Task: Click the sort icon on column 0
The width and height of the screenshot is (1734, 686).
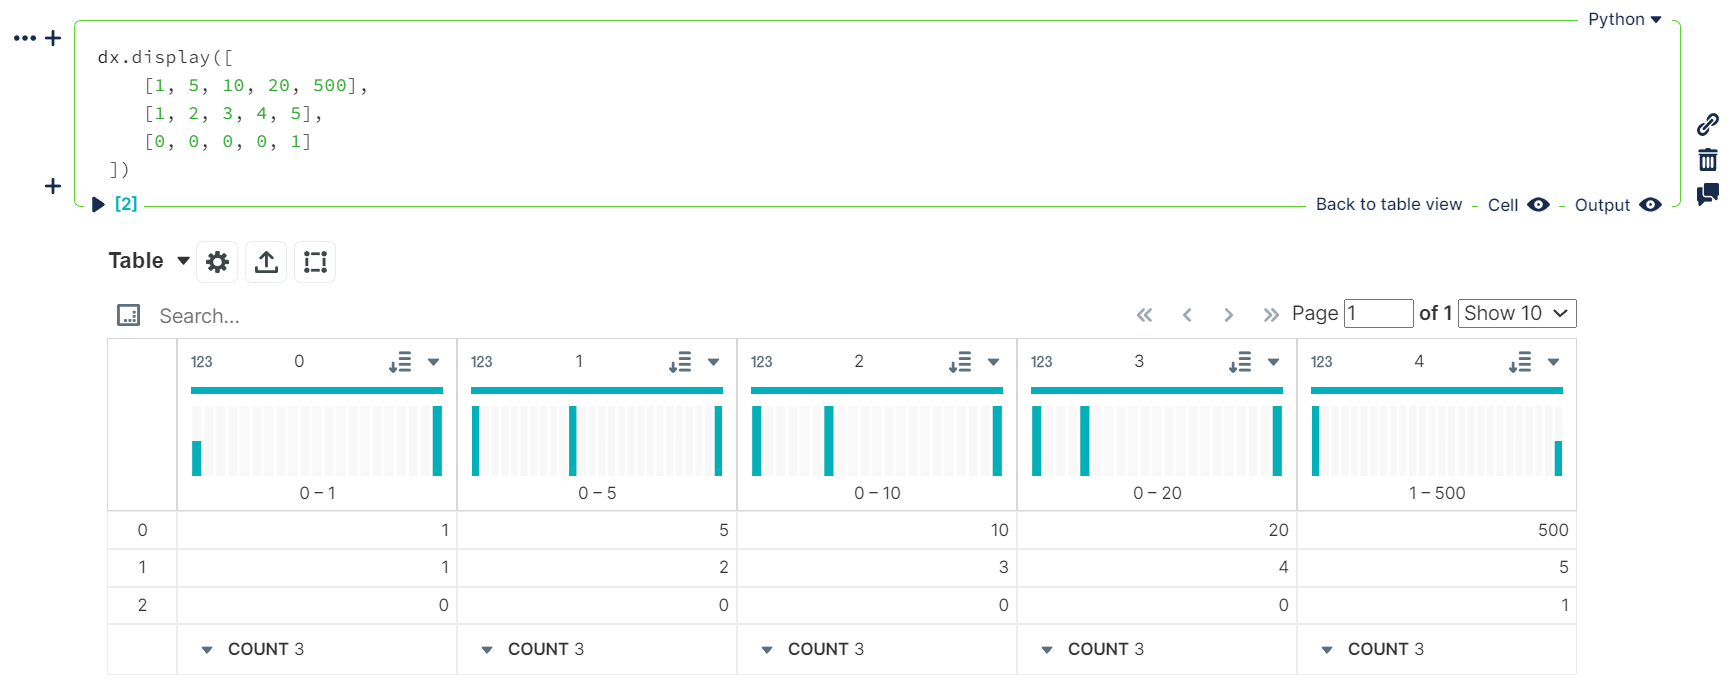Action: tap(400, 362)
